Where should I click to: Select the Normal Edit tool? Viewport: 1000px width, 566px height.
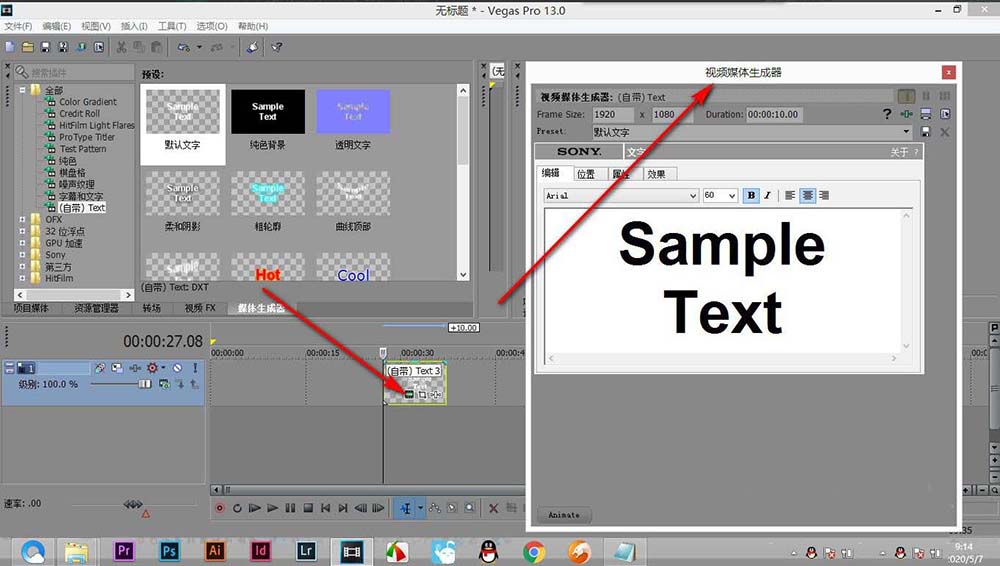406,509
